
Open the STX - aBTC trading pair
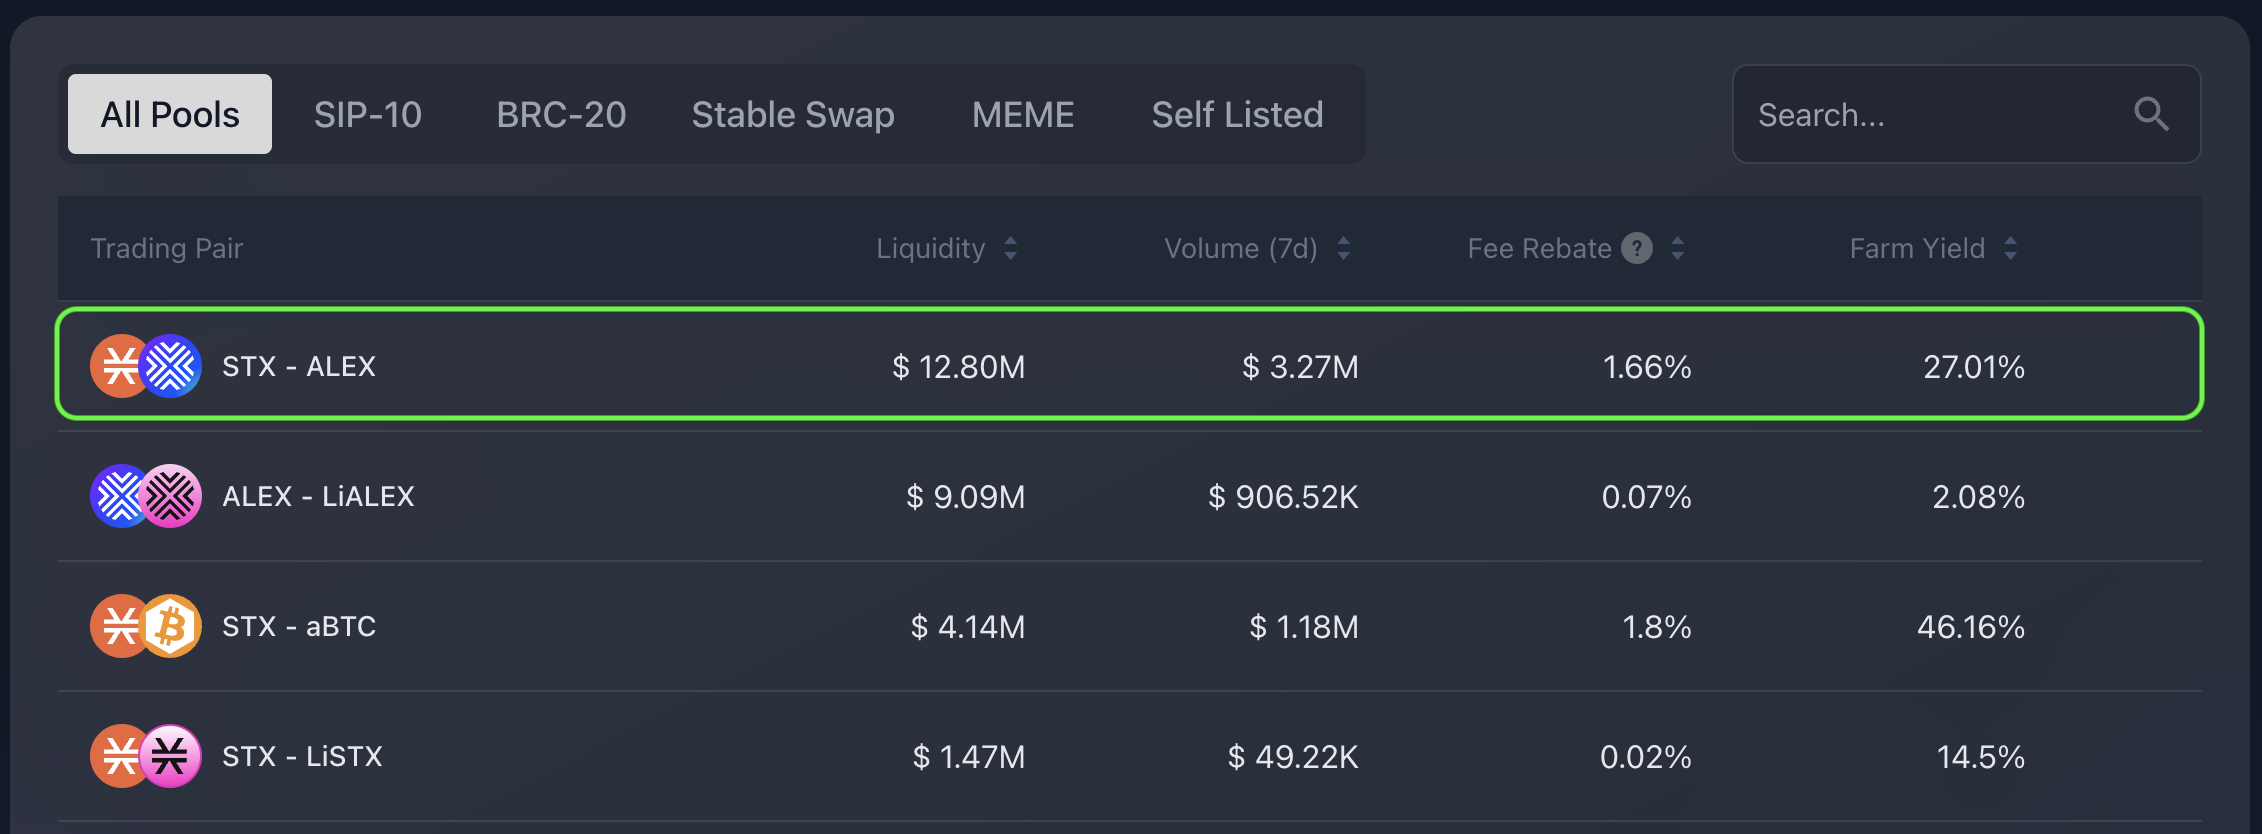299,626
